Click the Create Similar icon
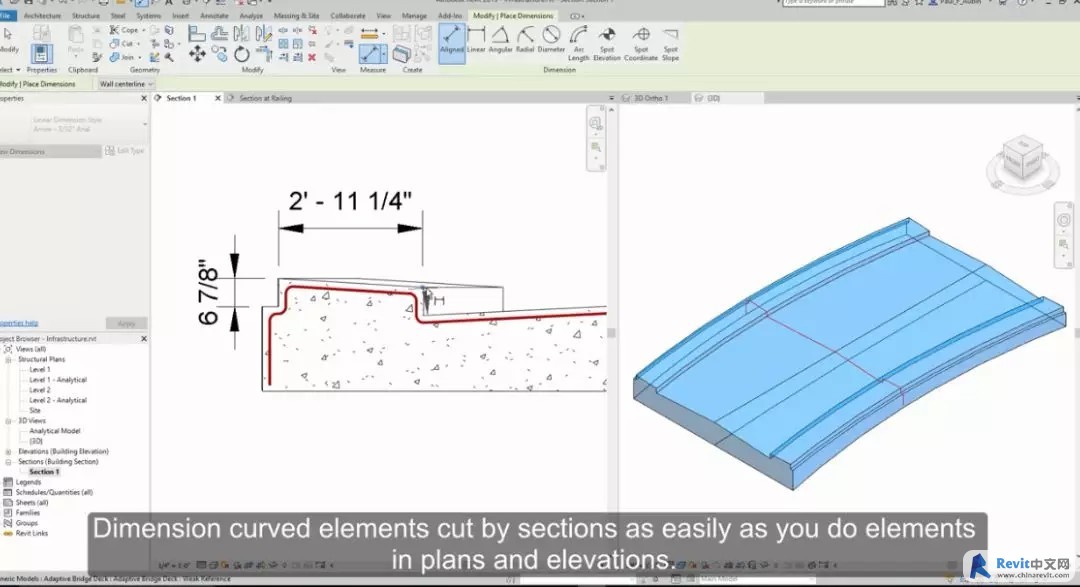 coord(402,54)
